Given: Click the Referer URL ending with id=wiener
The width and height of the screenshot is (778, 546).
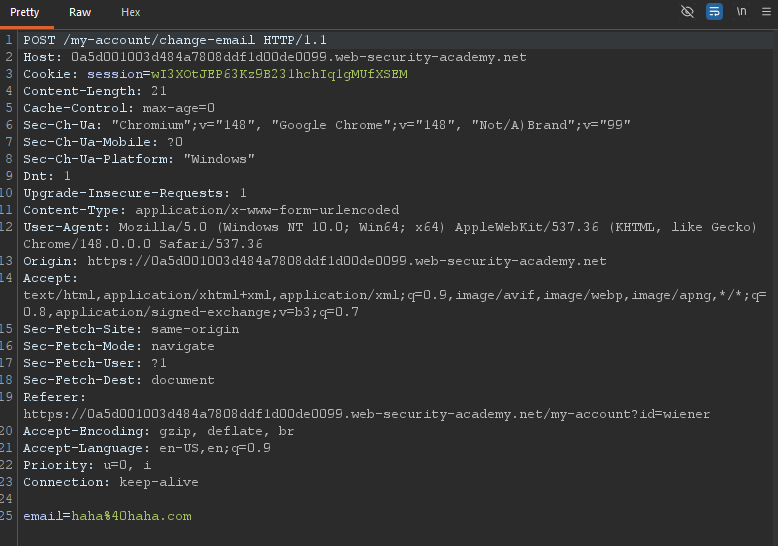Looking at the screenshot, I should pos(367,414).
